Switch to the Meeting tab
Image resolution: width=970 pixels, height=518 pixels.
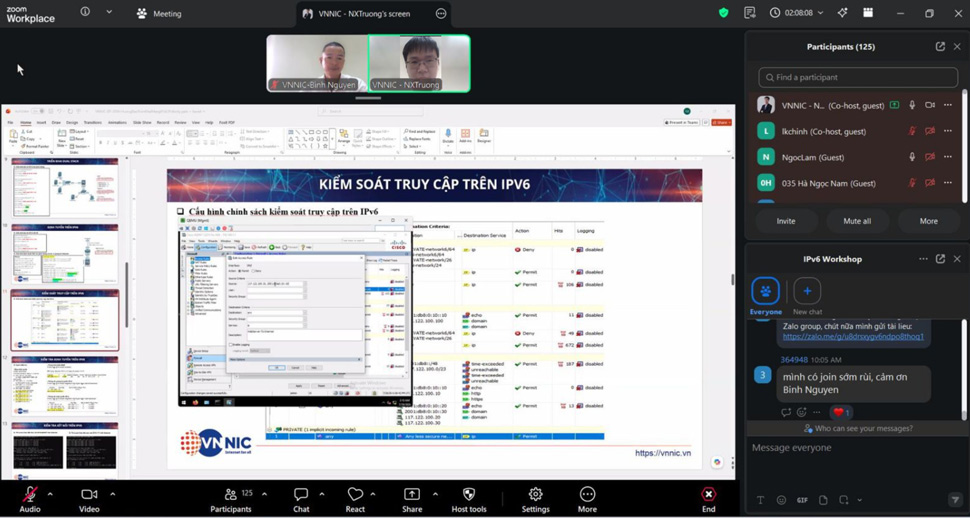(159, 14)
